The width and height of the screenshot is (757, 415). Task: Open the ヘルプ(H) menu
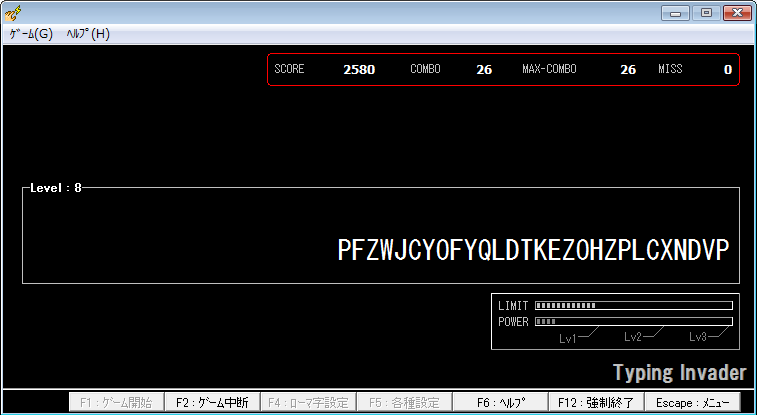tap(88, 34)
